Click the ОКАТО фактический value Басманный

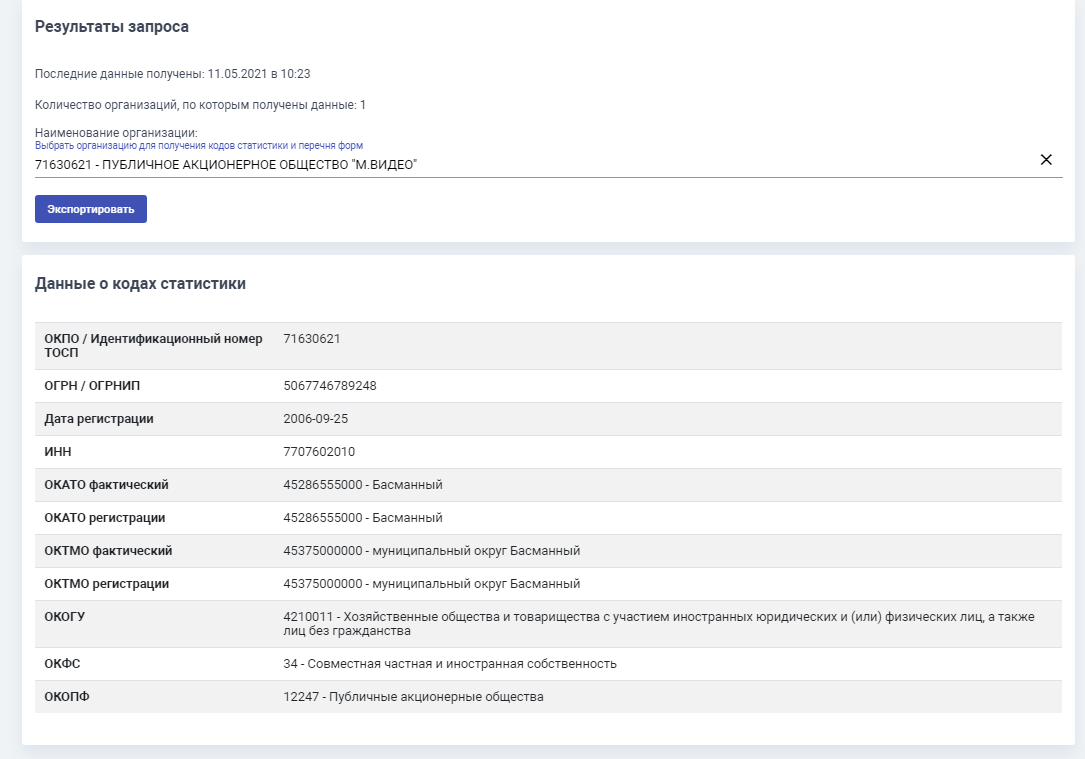(x=363, y=485)
